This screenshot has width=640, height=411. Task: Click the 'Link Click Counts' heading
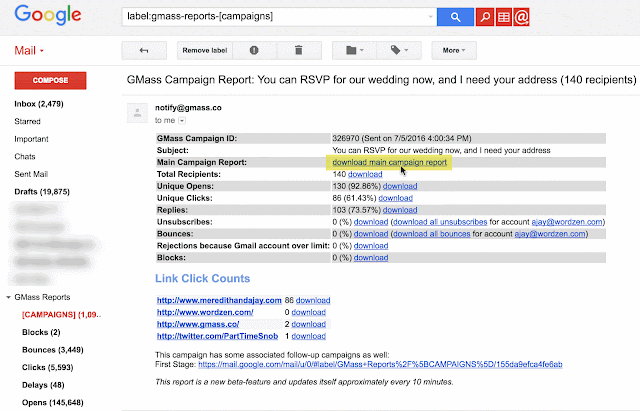[202, 278]
